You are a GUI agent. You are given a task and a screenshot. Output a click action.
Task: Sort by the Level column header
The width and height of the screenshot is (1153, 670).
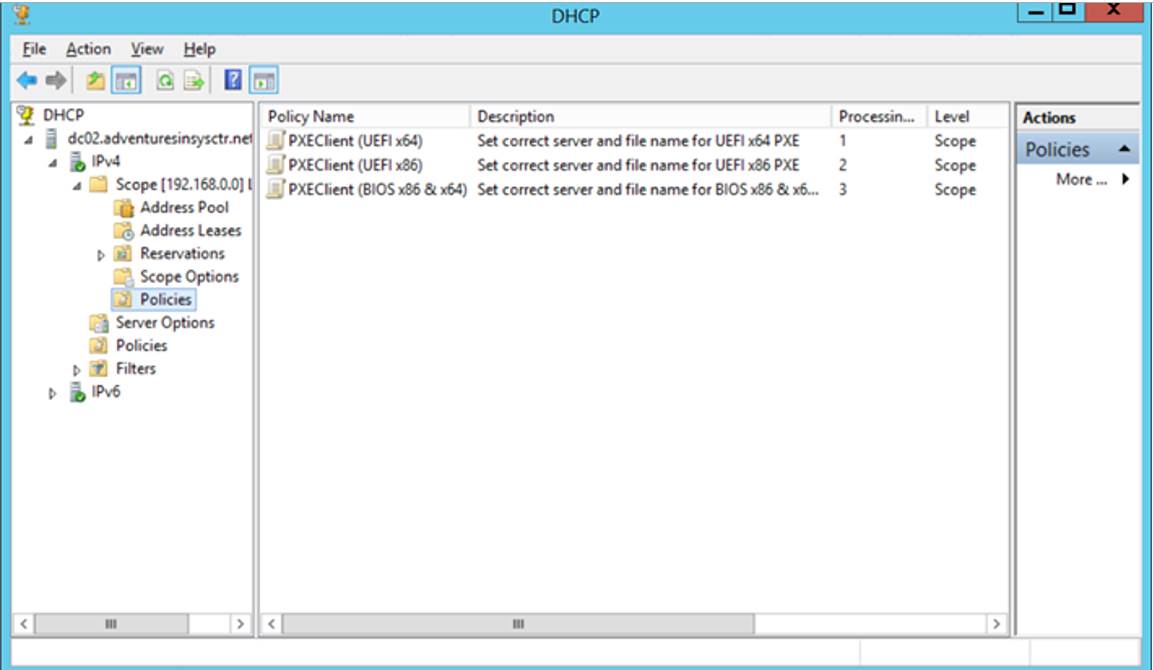tap(968, 116)
